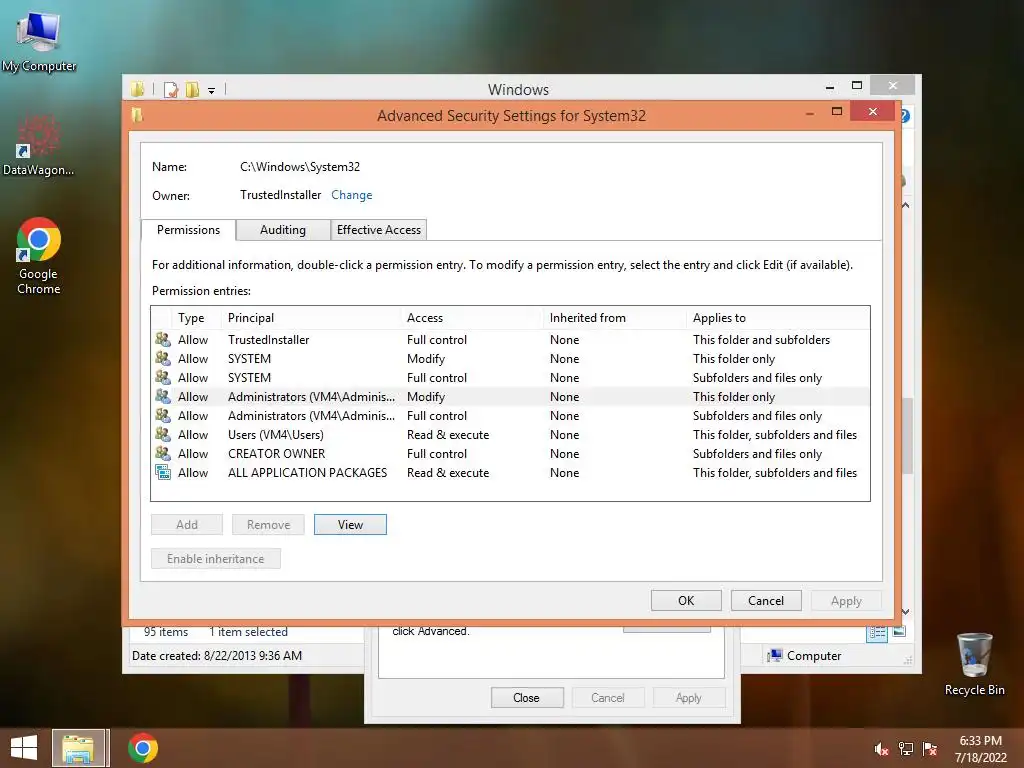
Task: Click the Explorer scrollbar down arrow
Action: [906, 611]
